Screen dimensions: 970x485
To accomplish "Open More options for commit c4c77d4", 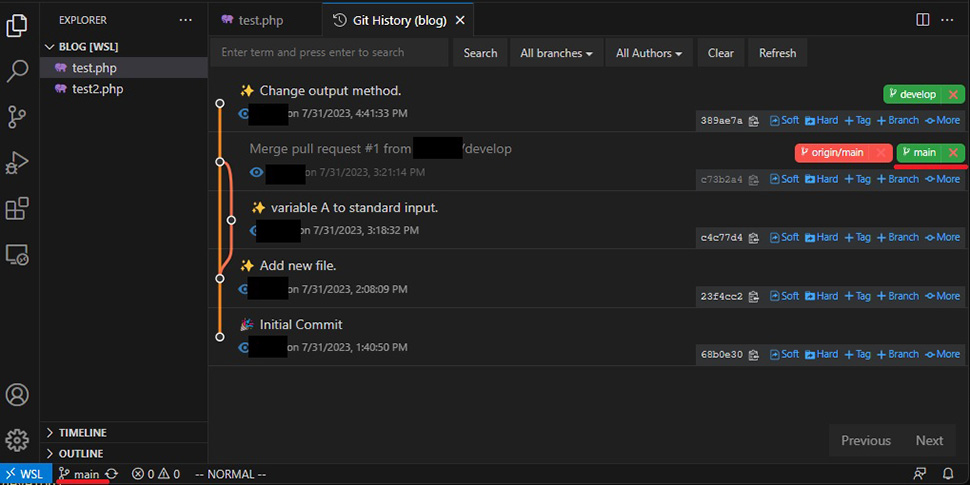I will pyautogui.click(x=942, y=237).
